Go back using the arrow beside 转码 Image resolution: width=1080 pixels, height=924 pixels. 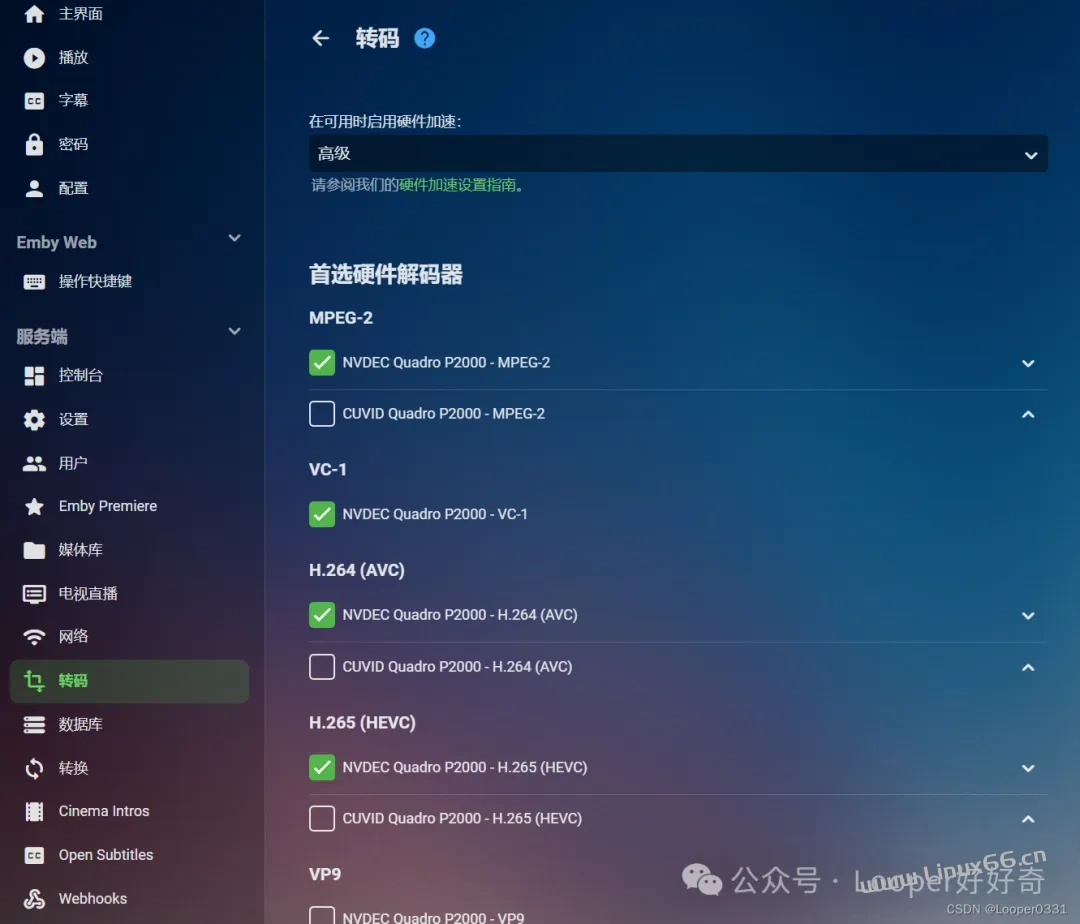click(320, 38)
